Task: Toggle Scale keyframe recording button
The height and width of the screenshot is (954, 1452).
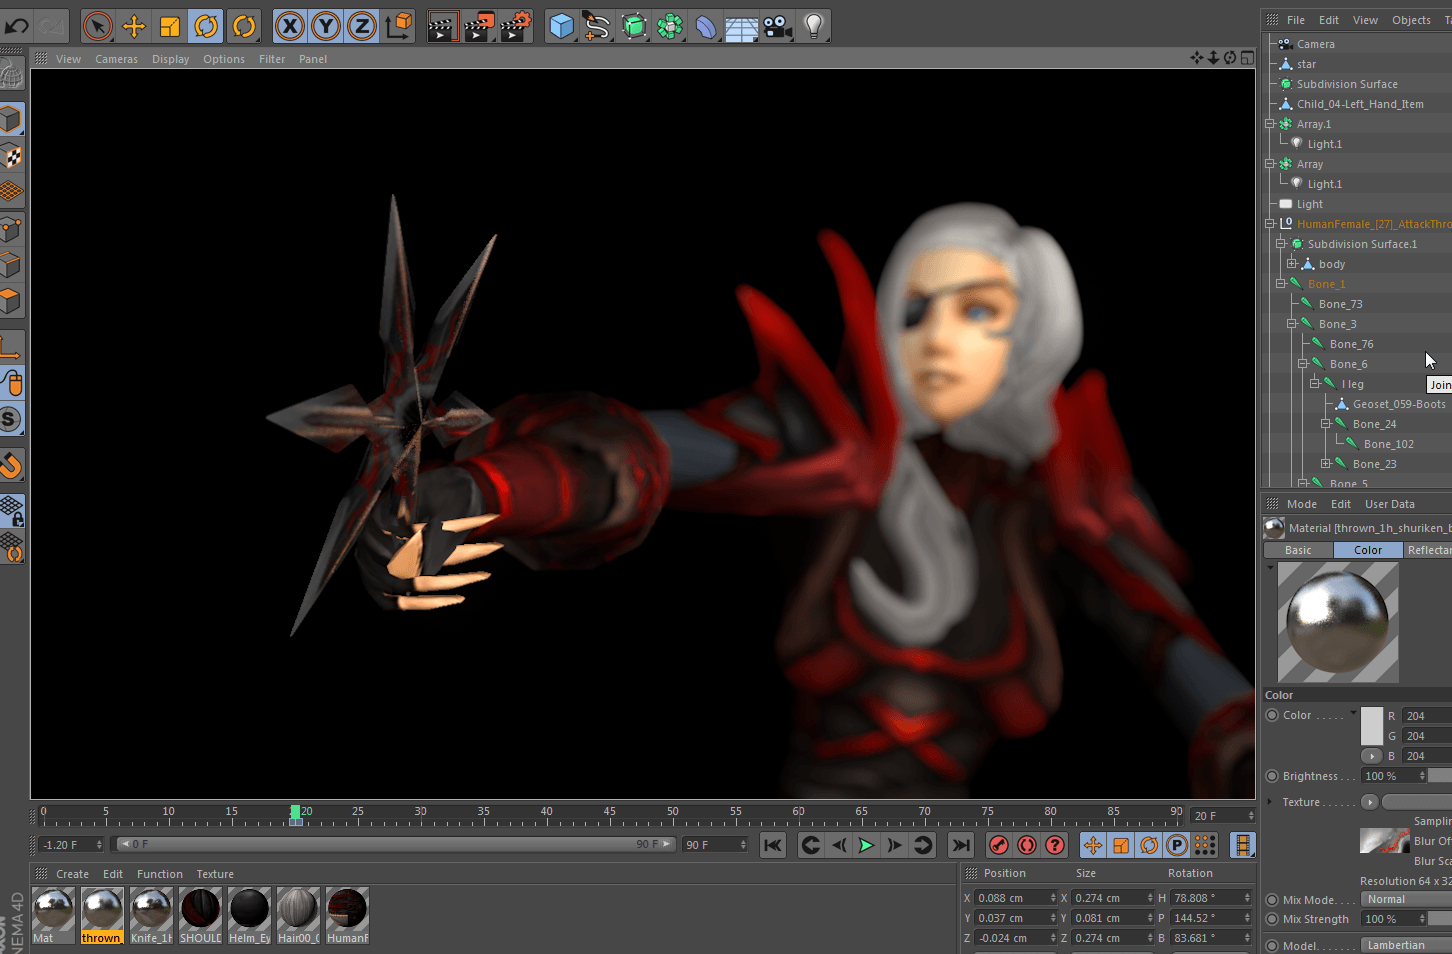Action: pos(1121,845)
